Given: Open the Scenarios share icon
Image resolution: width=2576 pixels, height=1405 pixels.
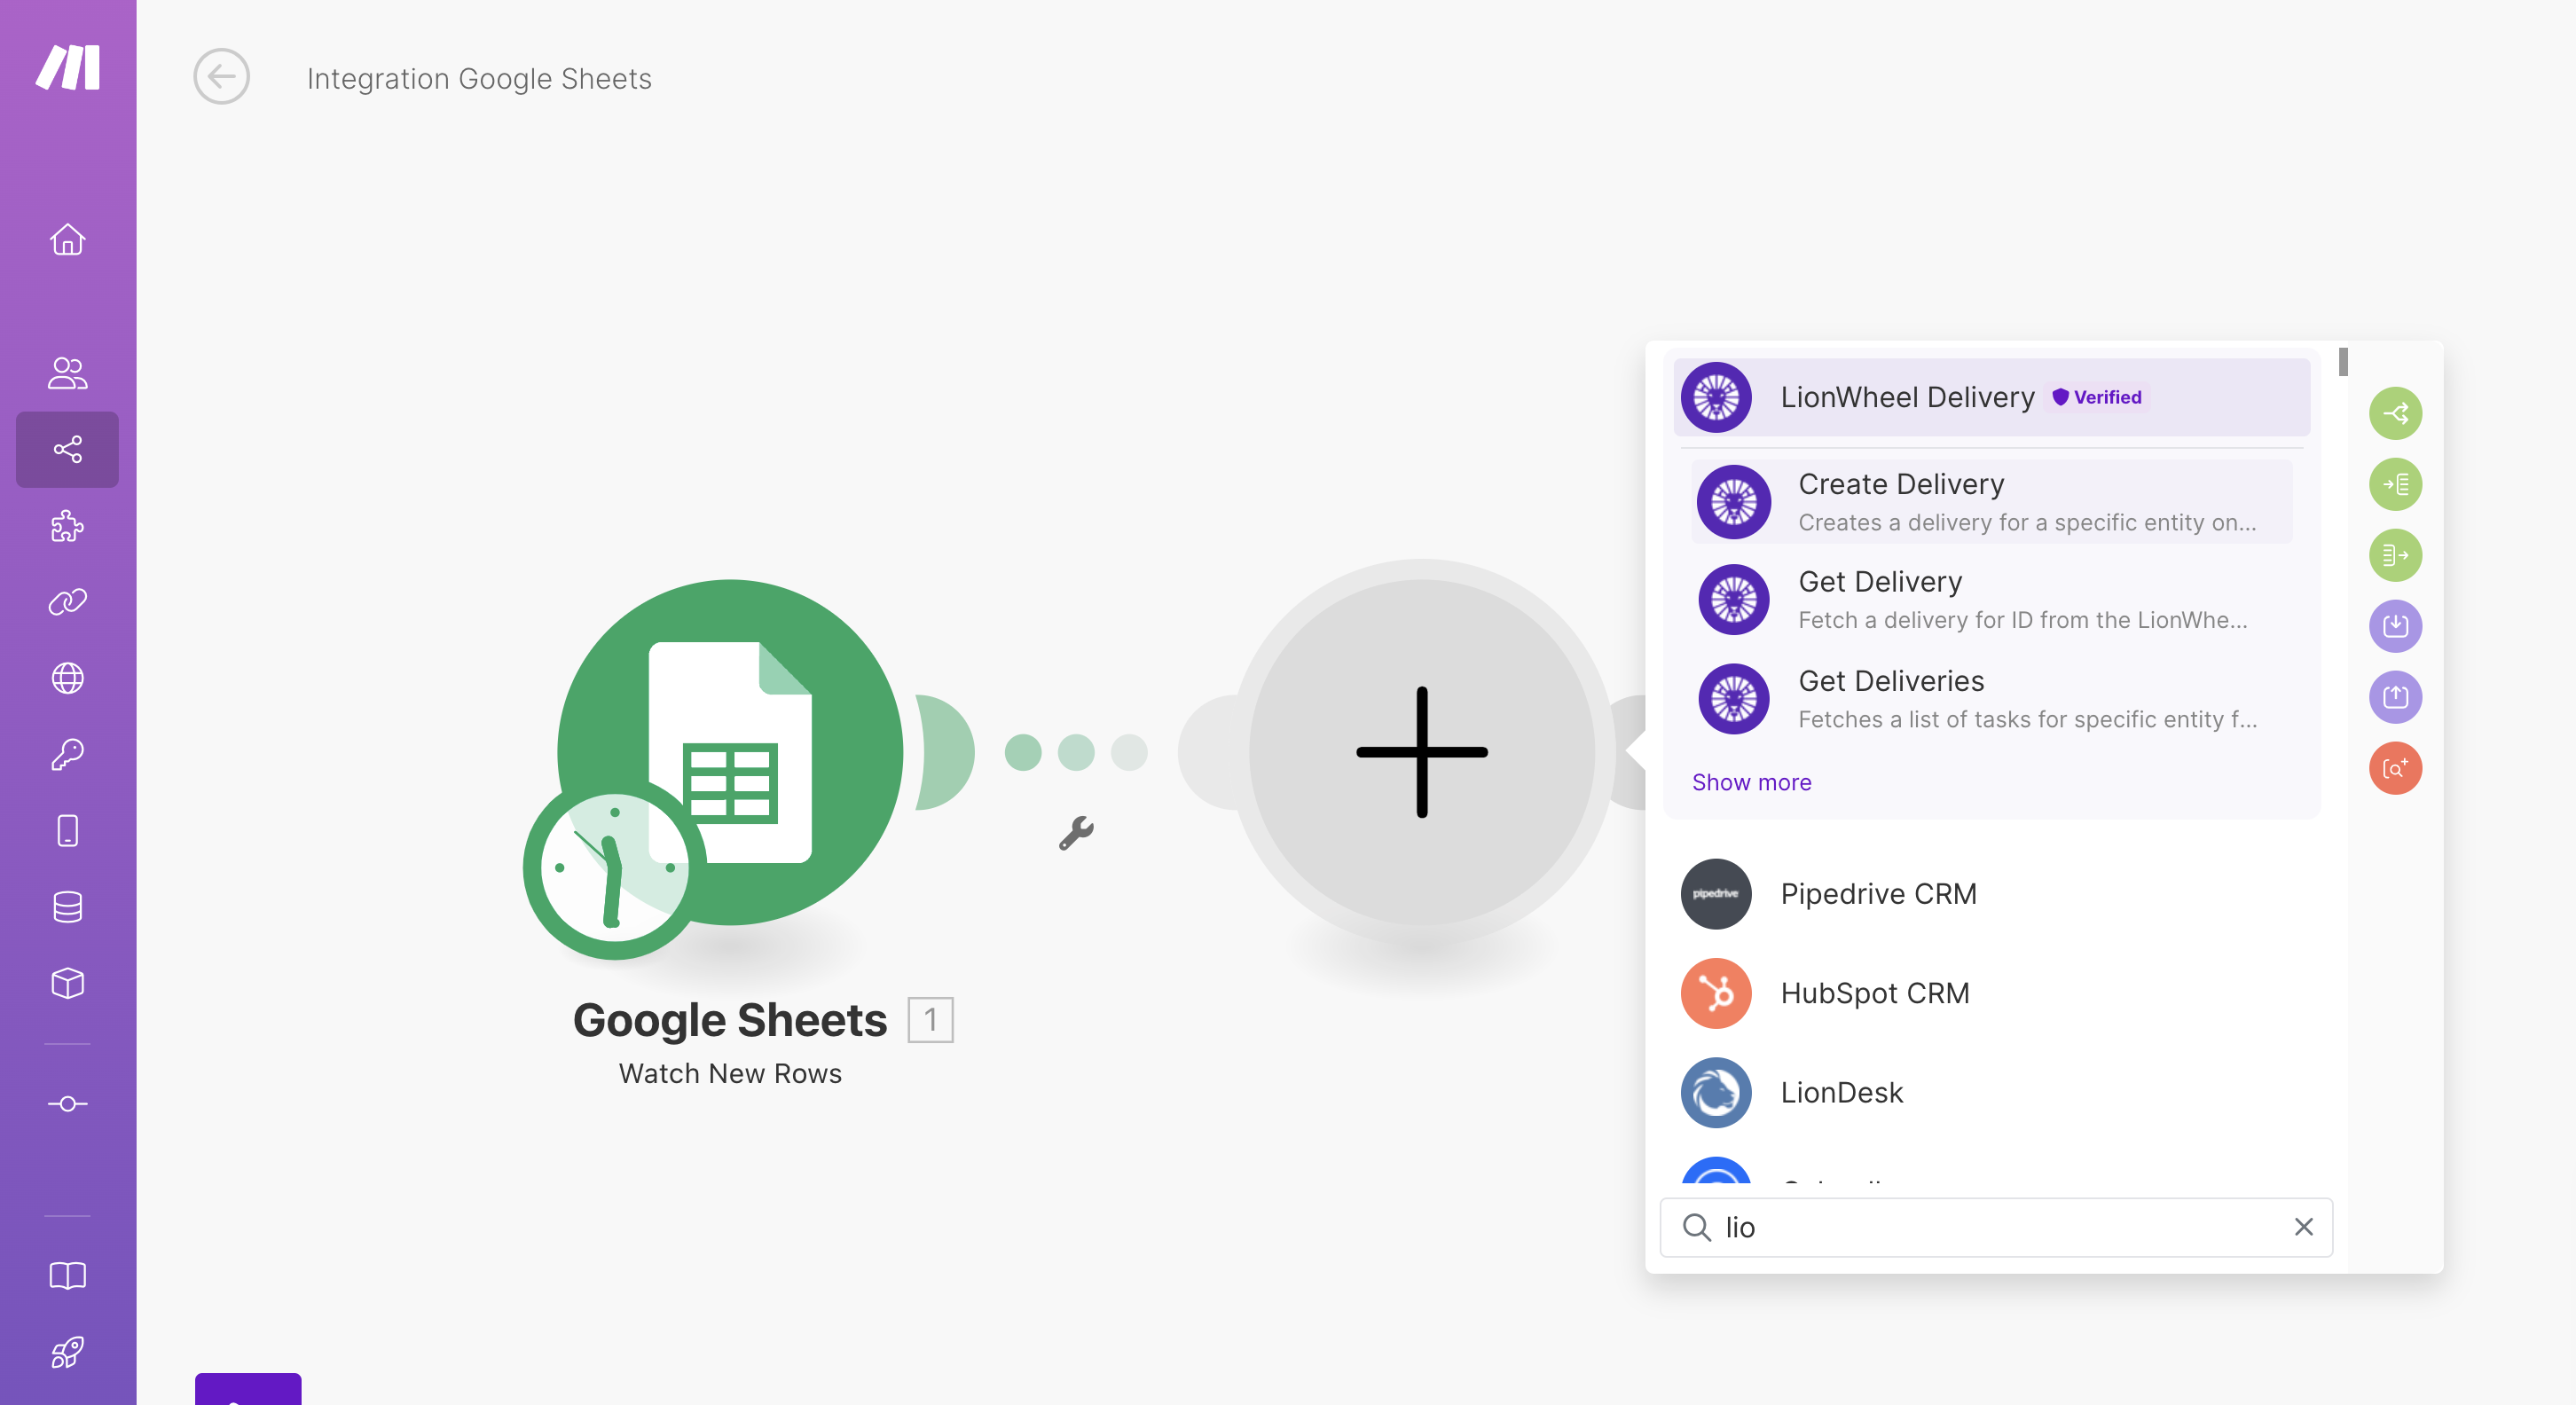Looking at the screenshot, I should point(68,449).
